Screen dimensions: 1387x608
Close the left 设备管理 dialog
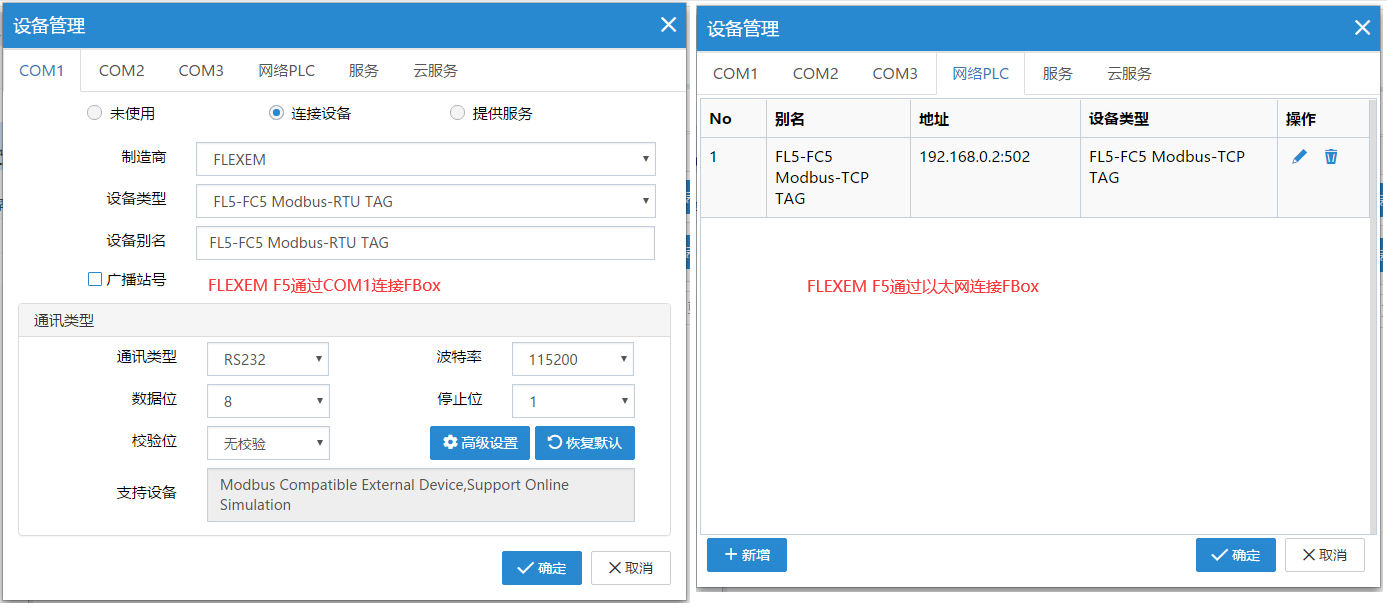point(668,25)
